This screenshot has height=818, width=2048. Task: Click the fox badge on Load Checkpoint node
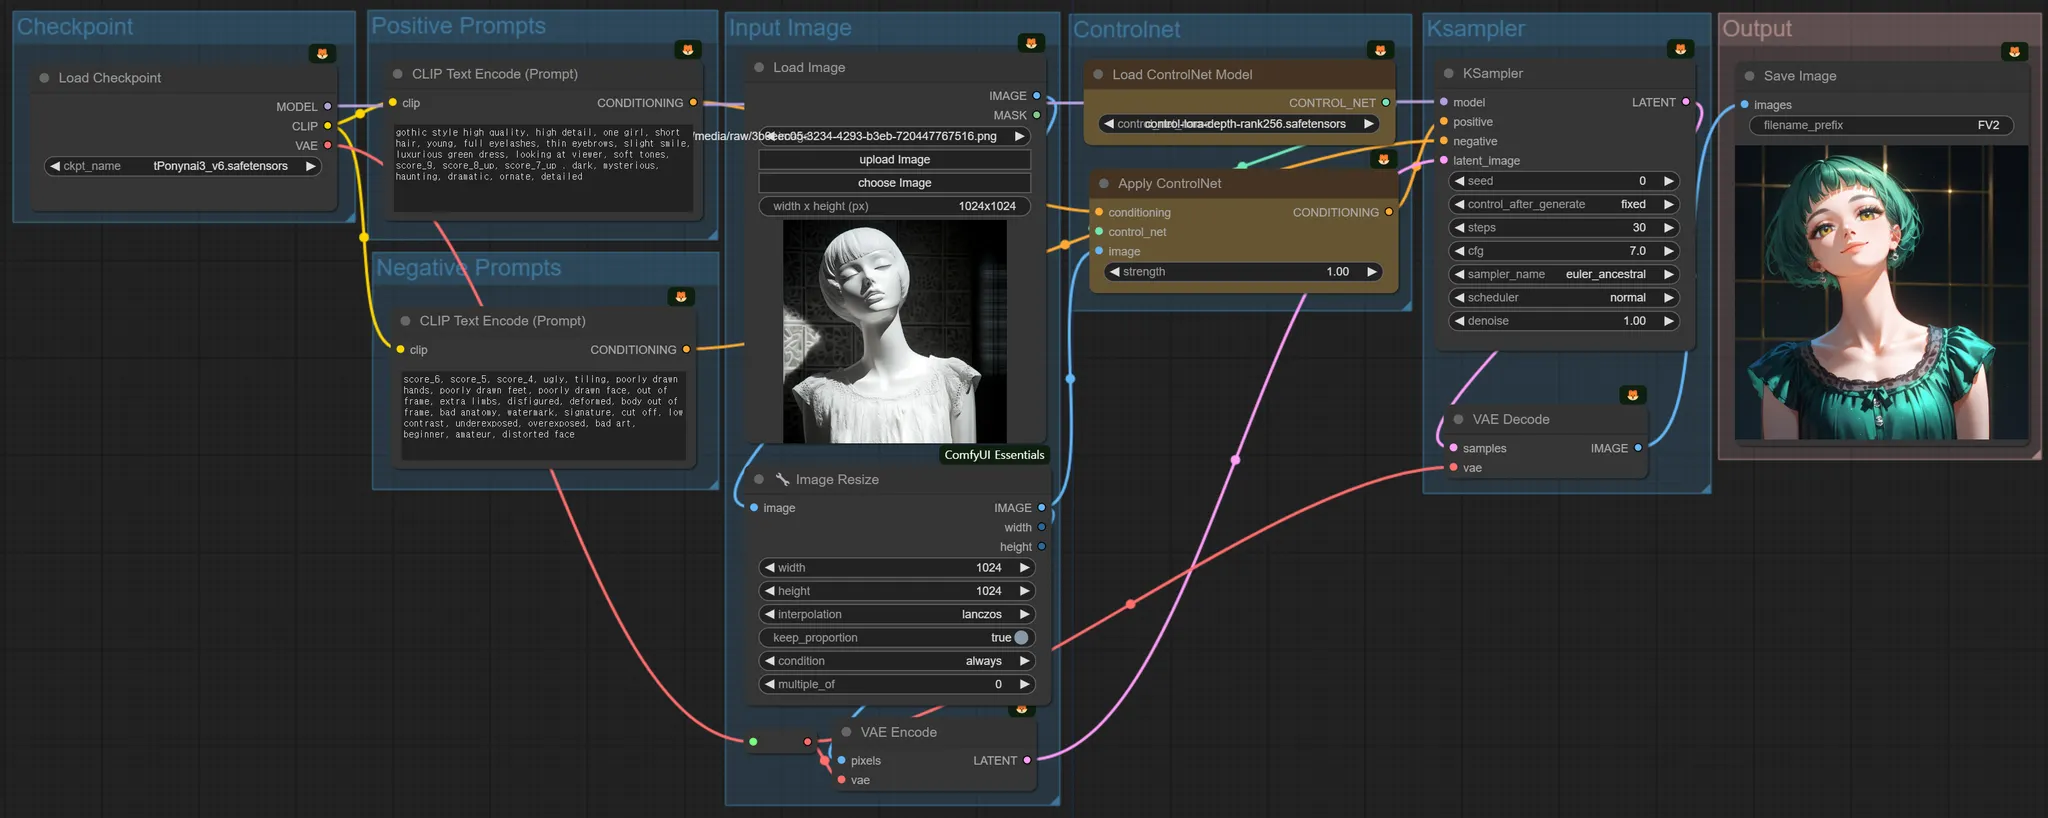tap(322, 54)
